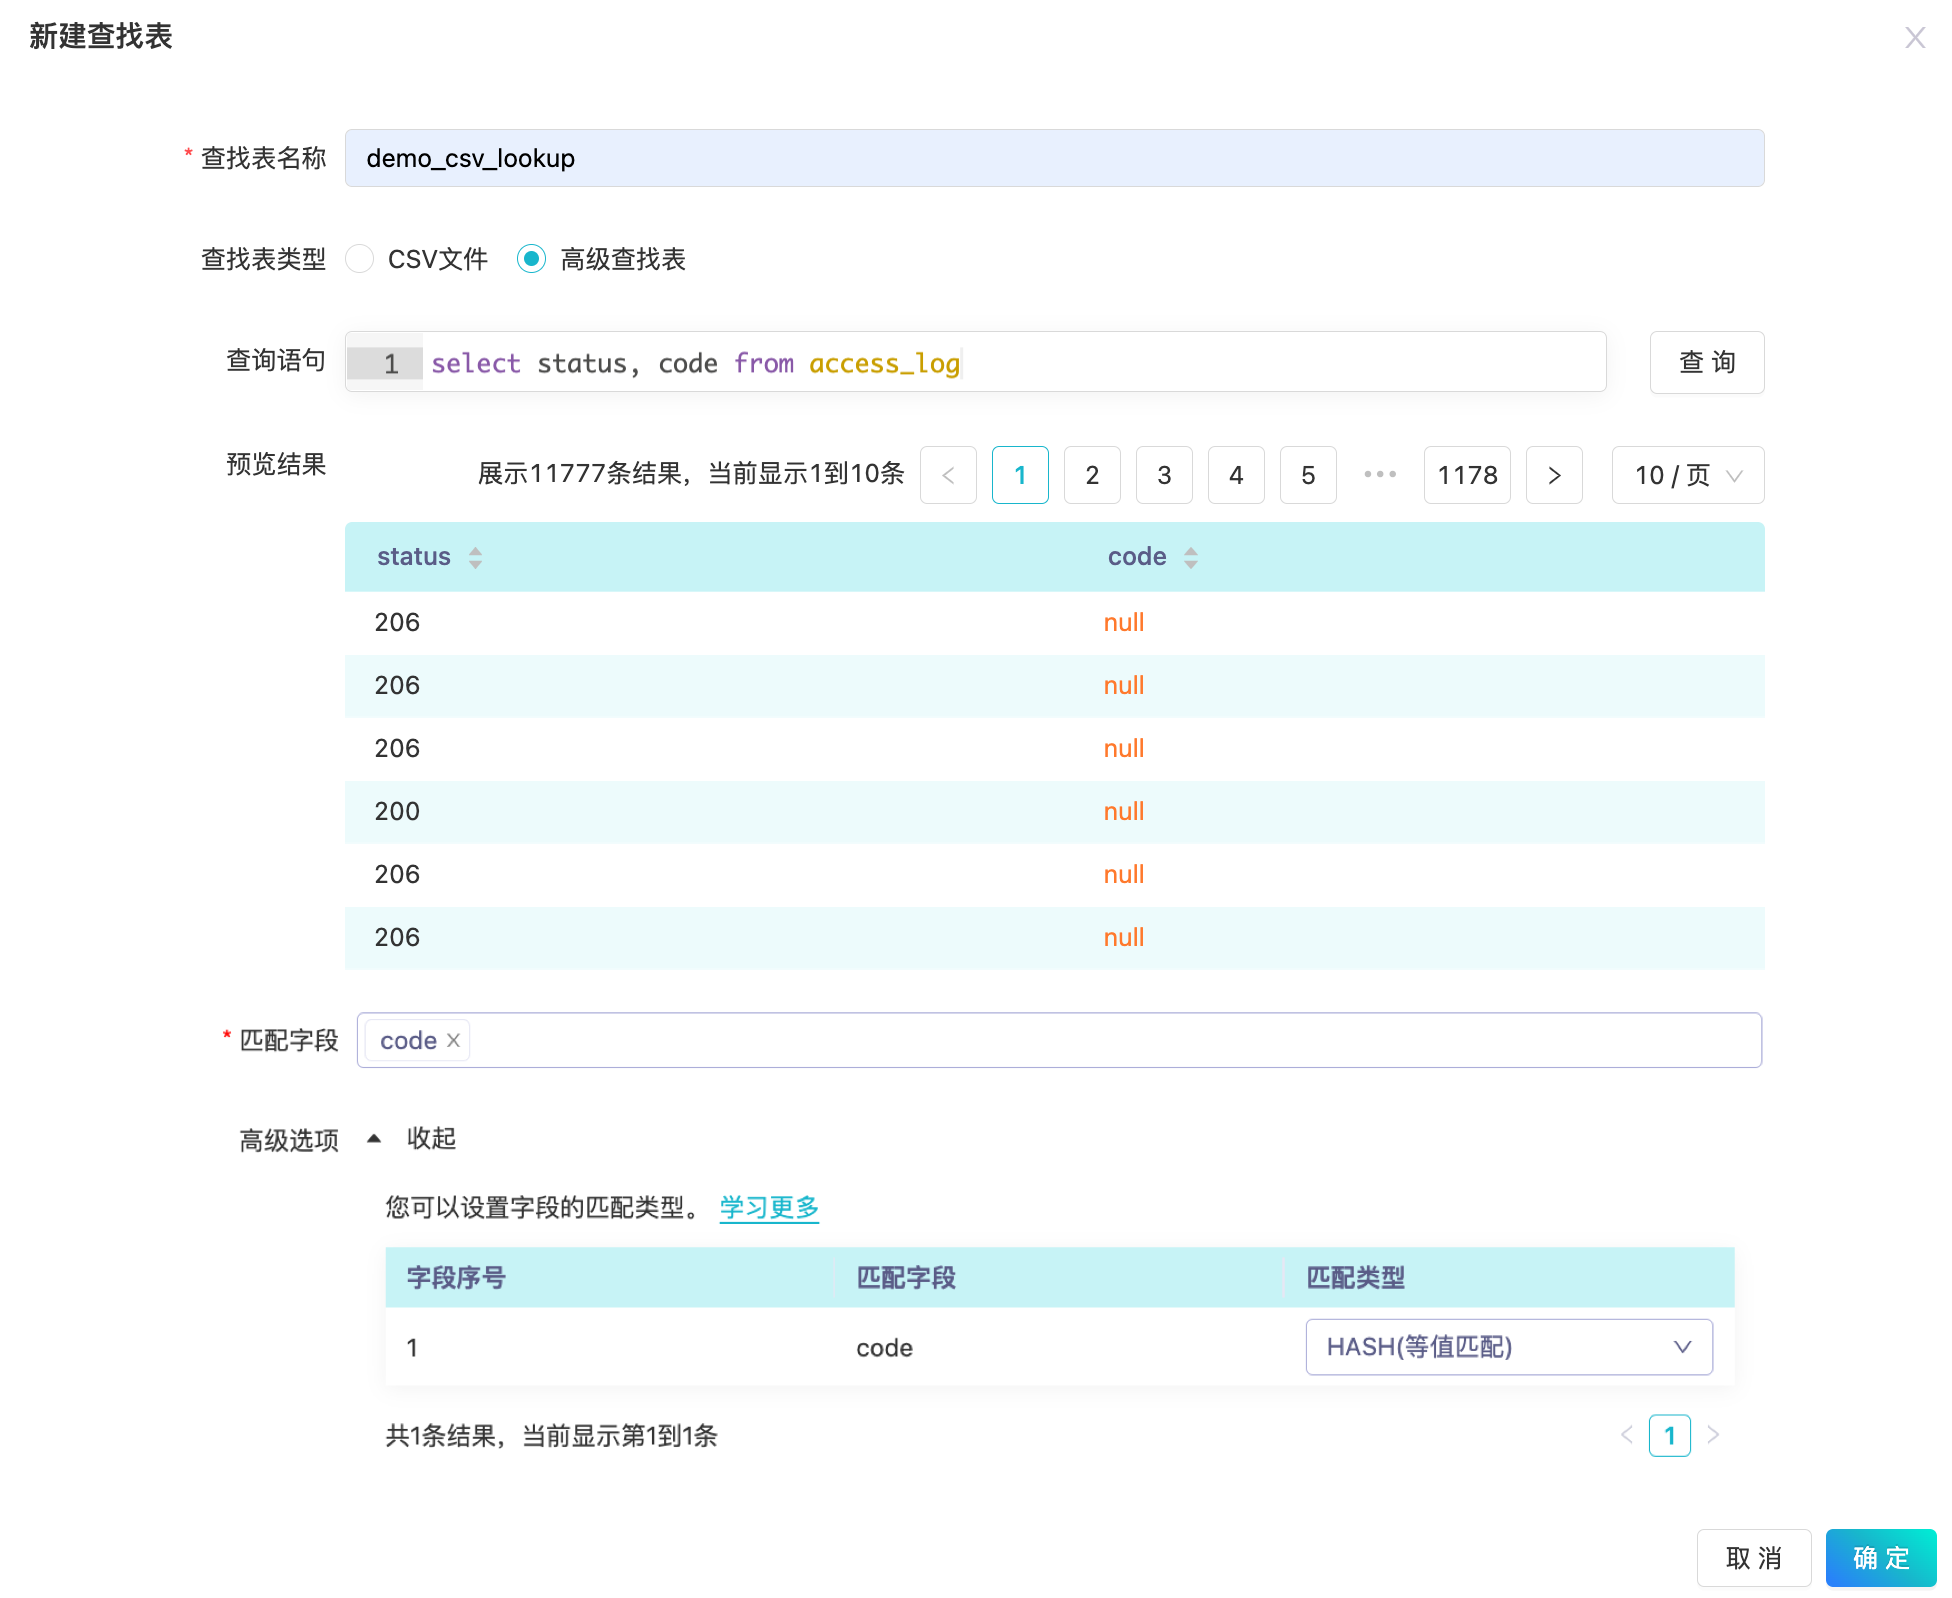The image size is (1952, 1598).
Task: Go to previous preview page arrow
Action: coord(948,475)
